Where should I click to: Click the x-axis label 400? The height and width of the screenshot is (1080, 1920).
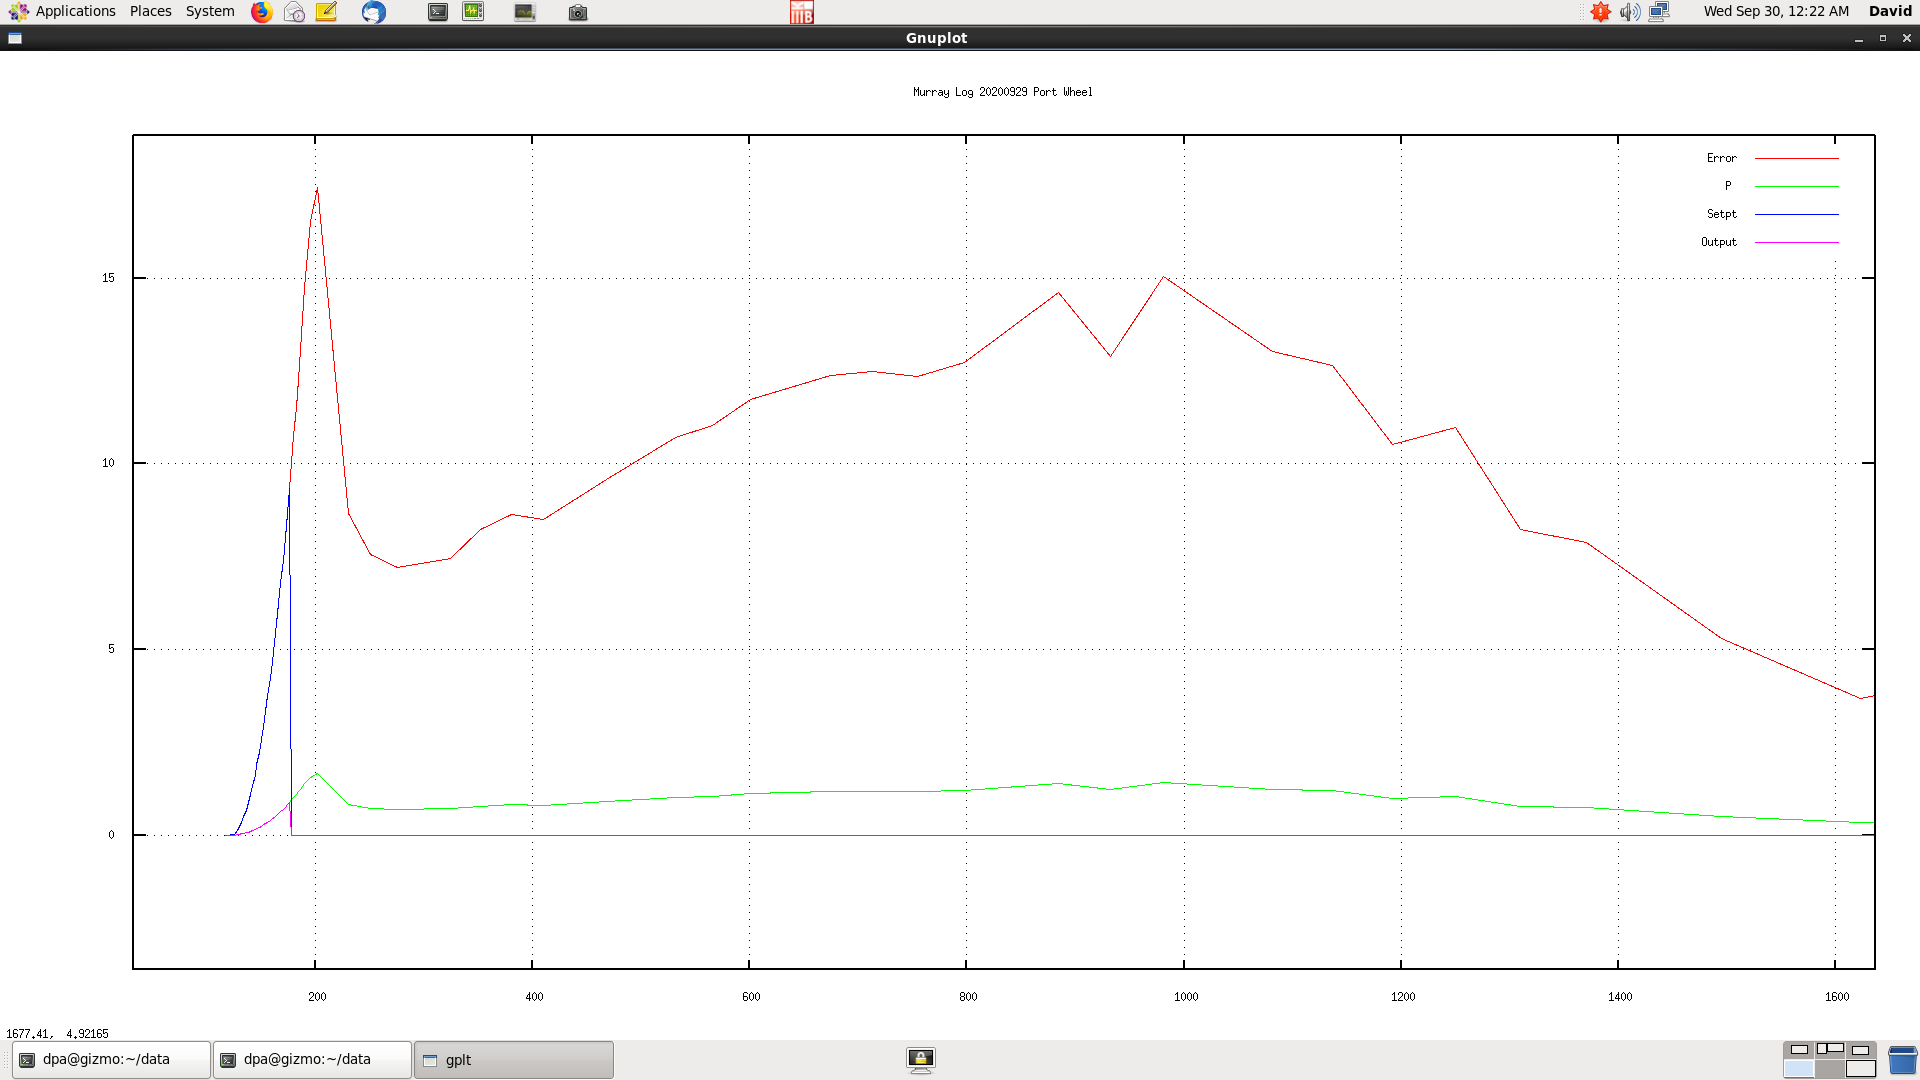point(534,997)
